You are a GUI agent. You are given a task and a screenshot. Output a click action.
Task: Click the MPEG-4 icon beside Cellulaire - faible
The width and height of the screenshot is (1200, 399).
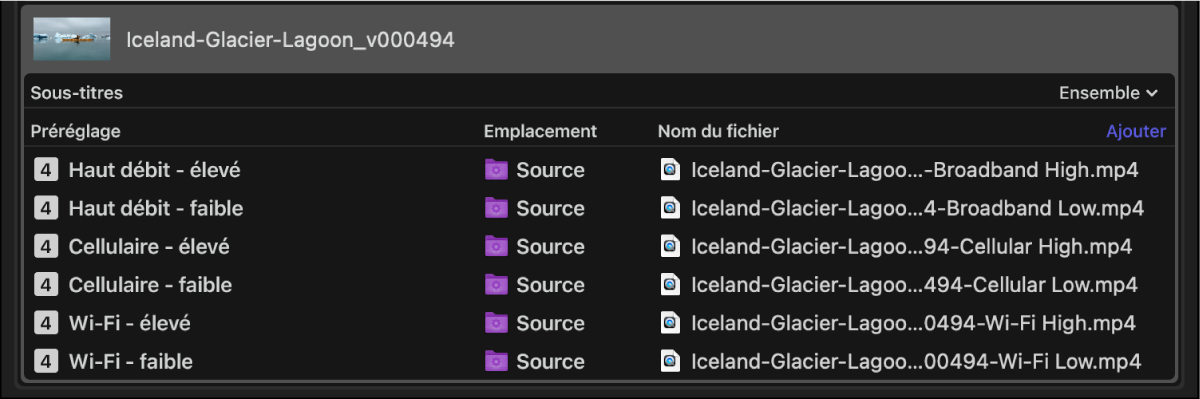pos(45,285)
